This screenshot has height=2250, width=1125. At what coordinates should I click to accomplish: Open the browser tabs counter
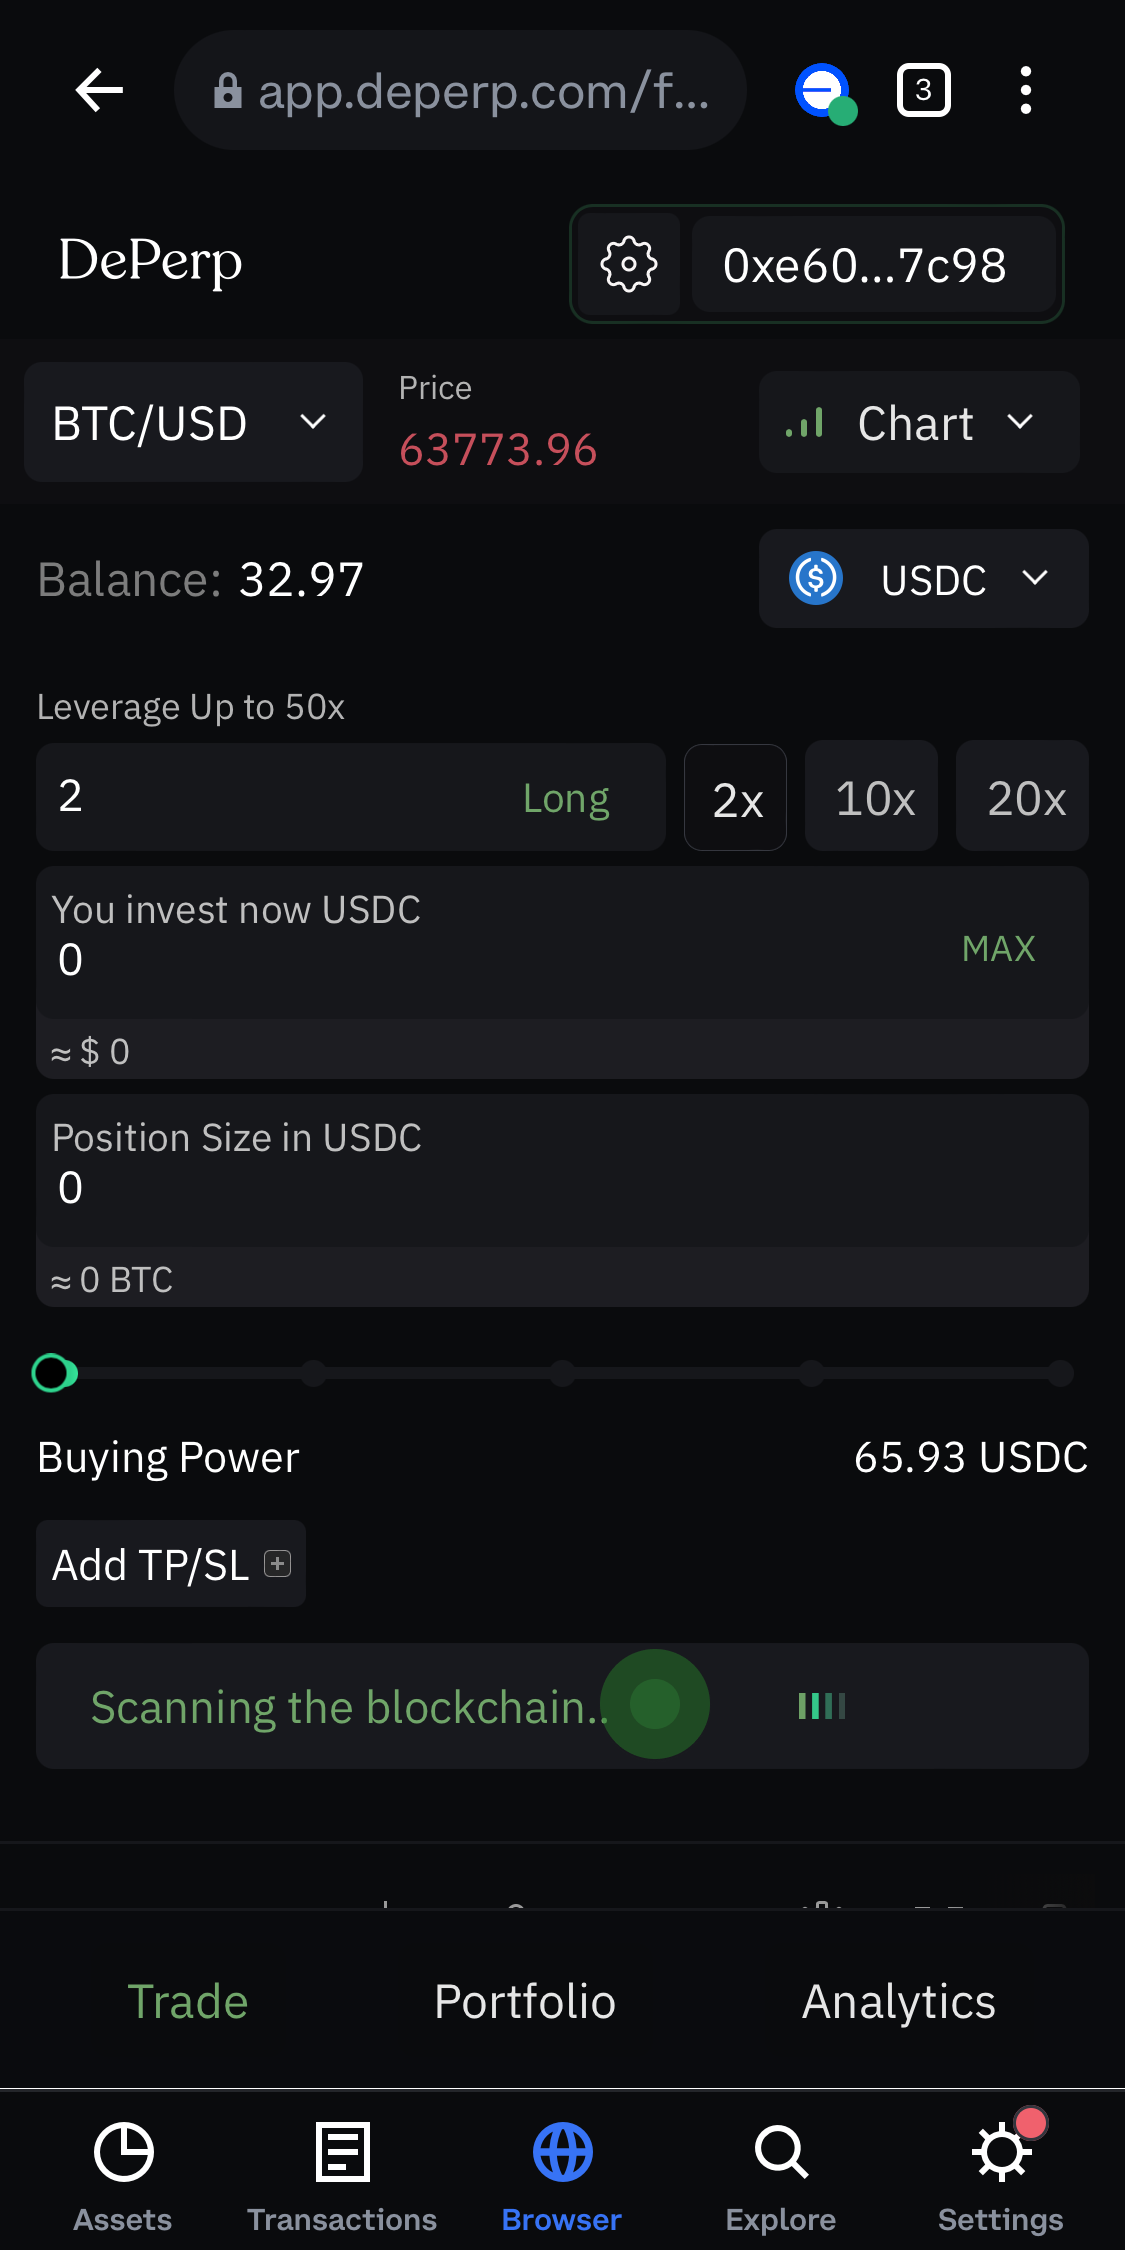tap(923, 91)
